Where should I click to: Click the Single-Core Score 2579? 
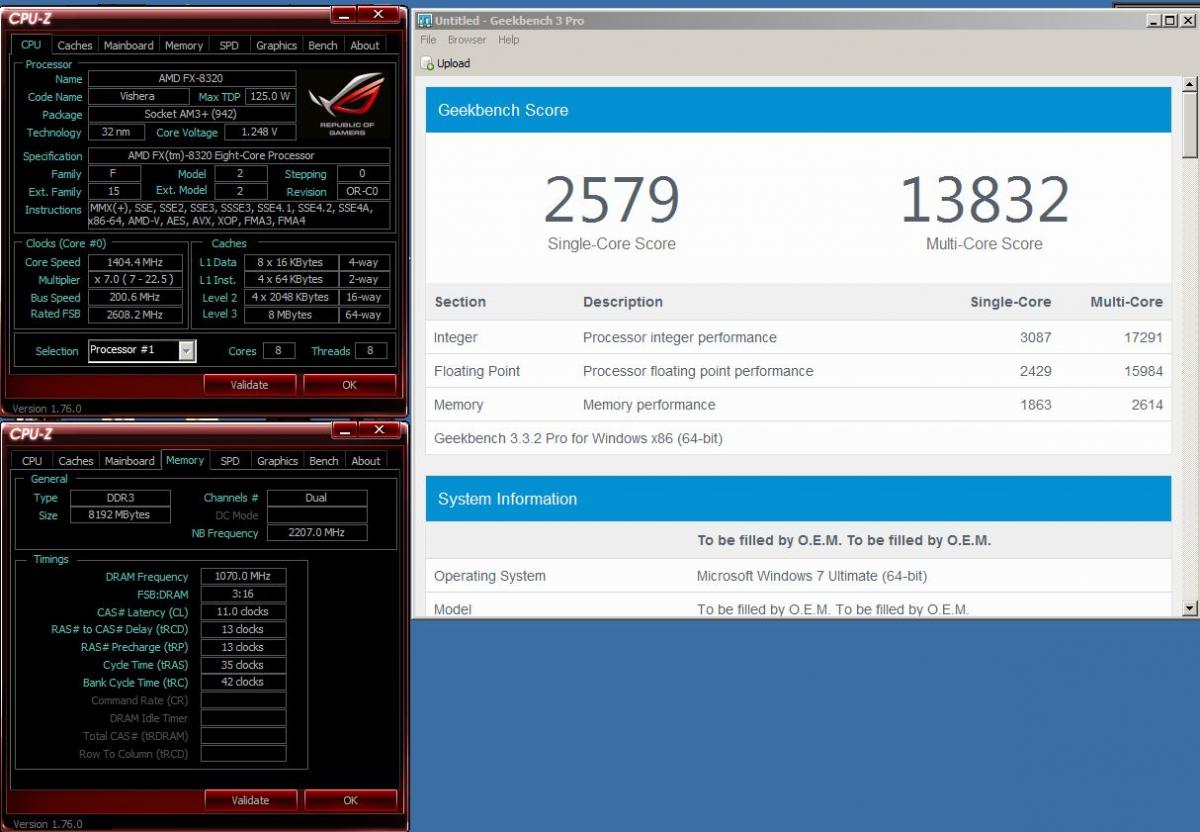tap(612, 200)
